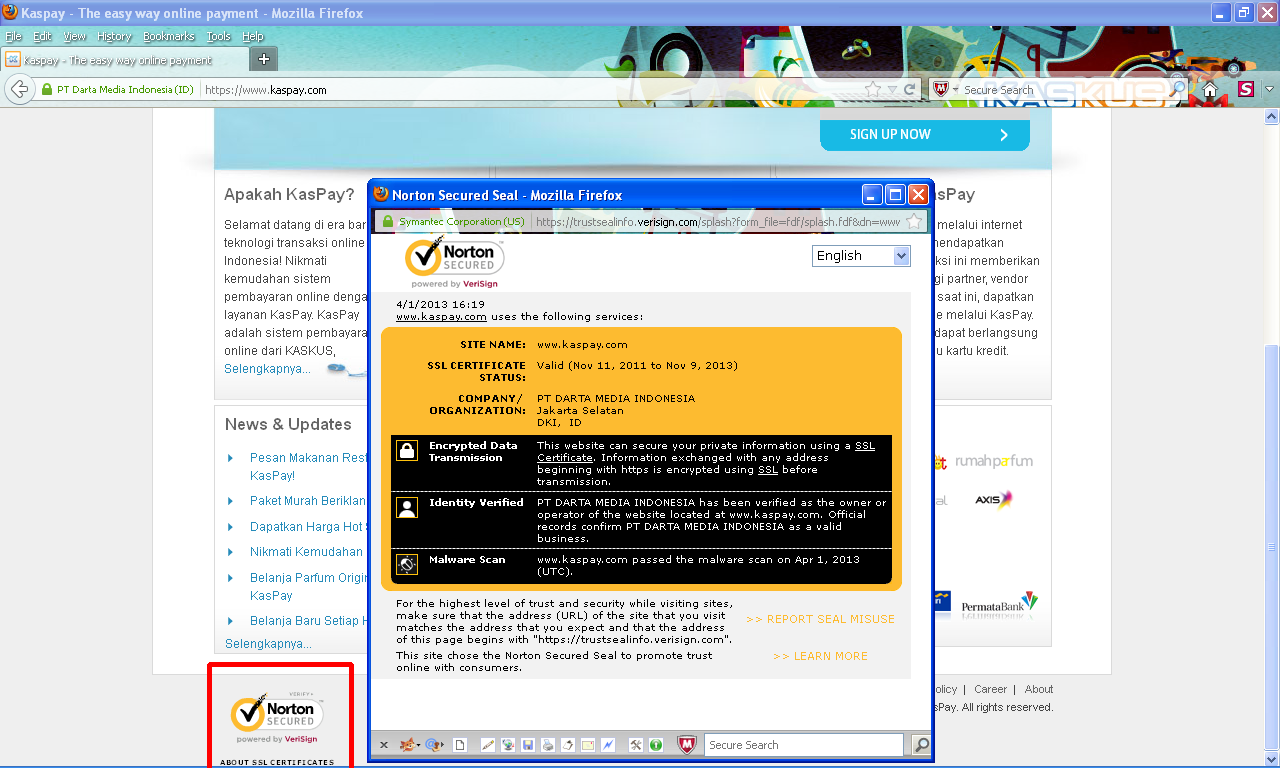Click the Norton Secured logo in popup
Image resolution: width=1280 pixels, height=768 pixels.
455,262
